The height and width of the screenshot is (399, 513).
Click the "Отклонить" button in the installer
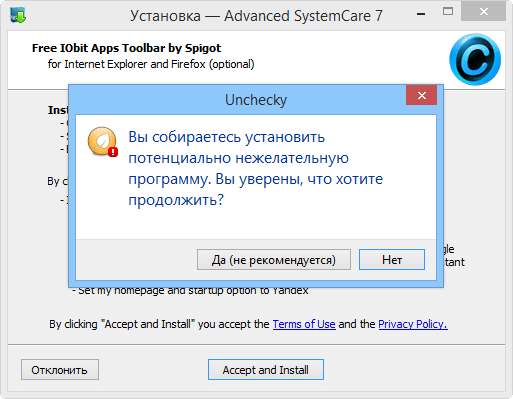point(60,370)
